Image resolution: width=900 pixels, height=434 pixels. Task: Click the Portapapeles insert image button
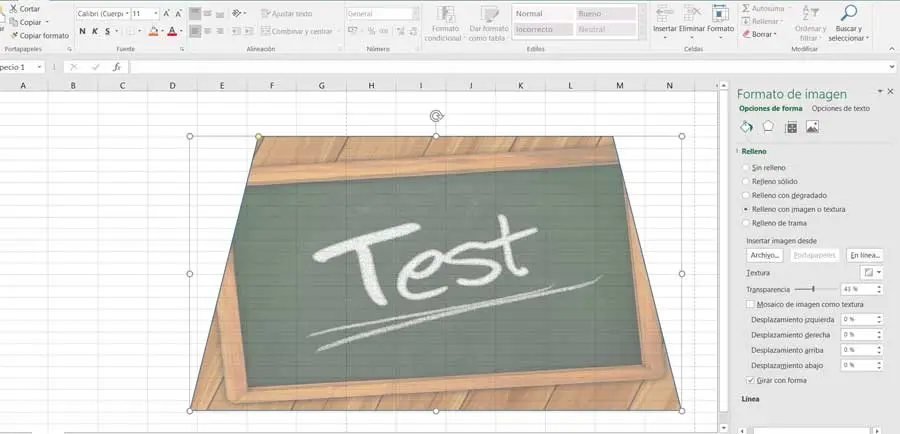[x=815, y=255]
